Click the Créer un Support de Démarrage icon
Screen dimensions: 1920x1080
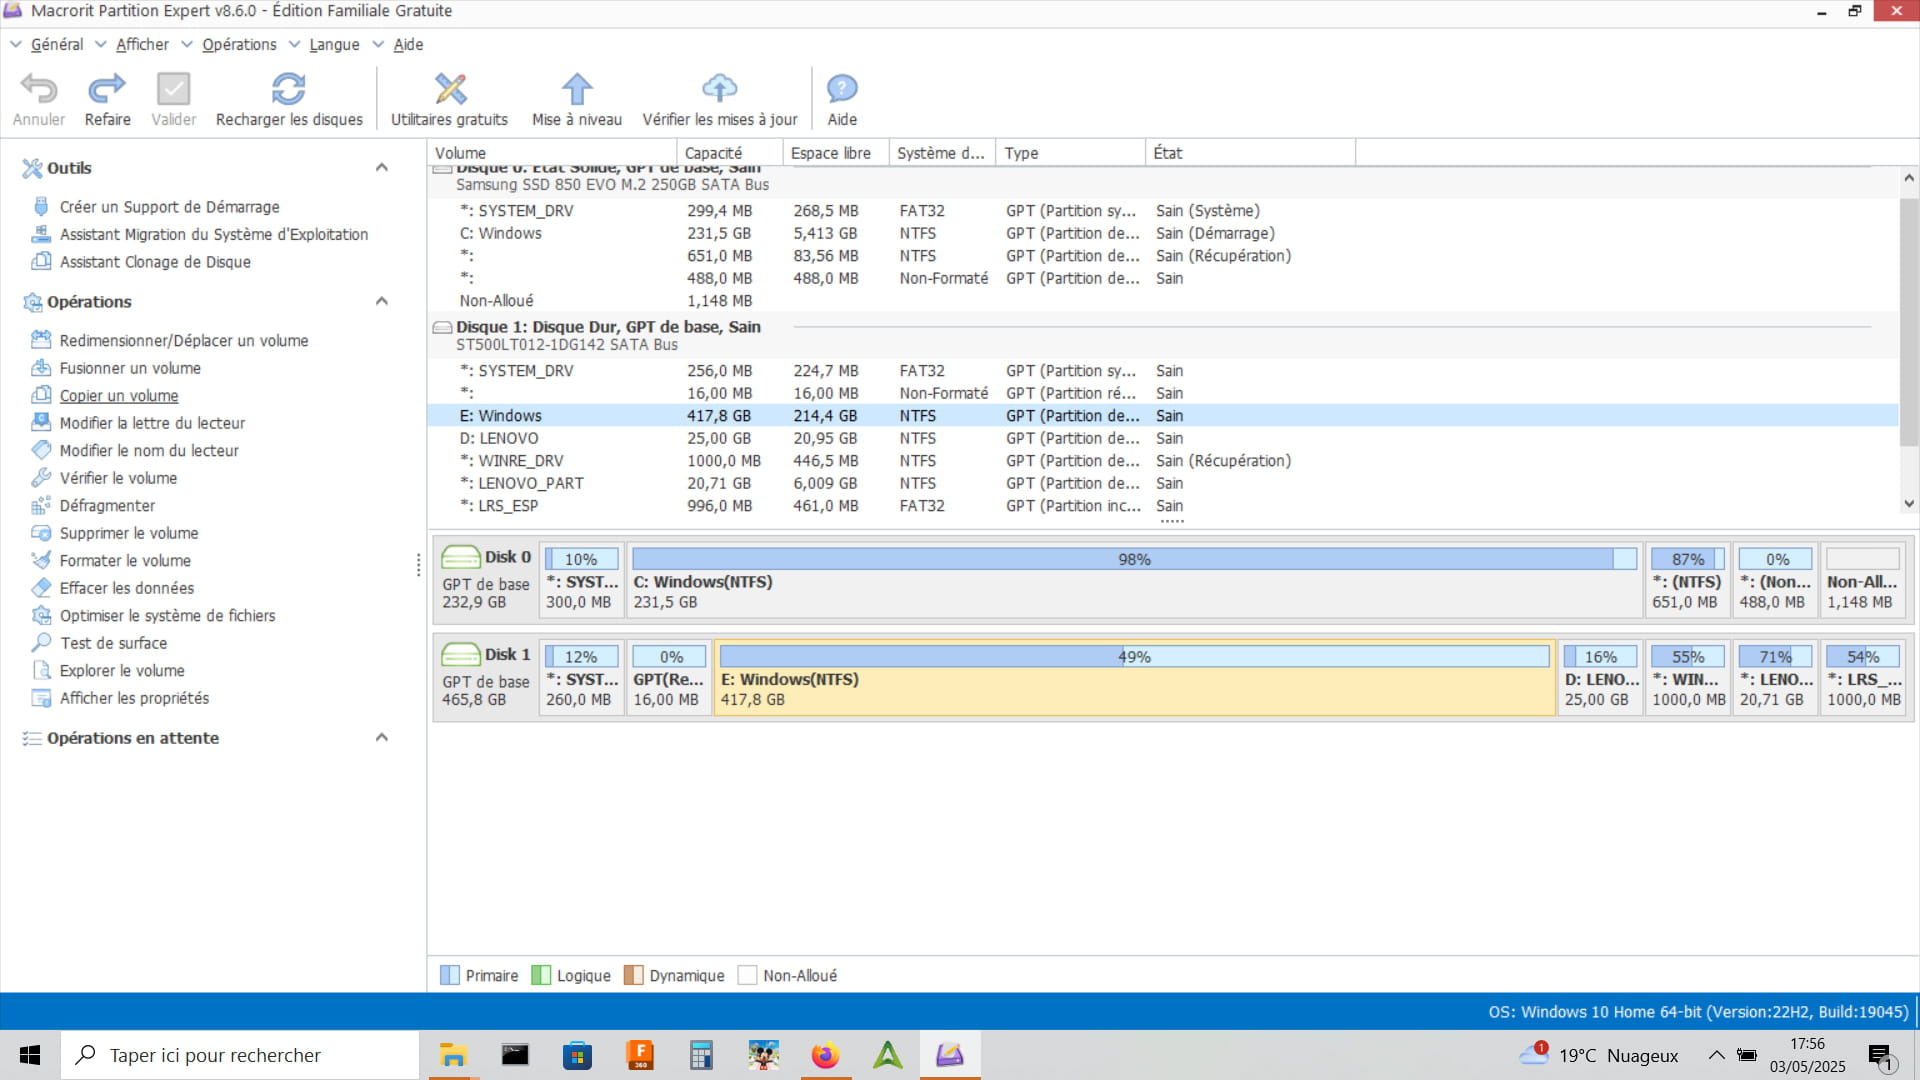[x=41, y=207]
